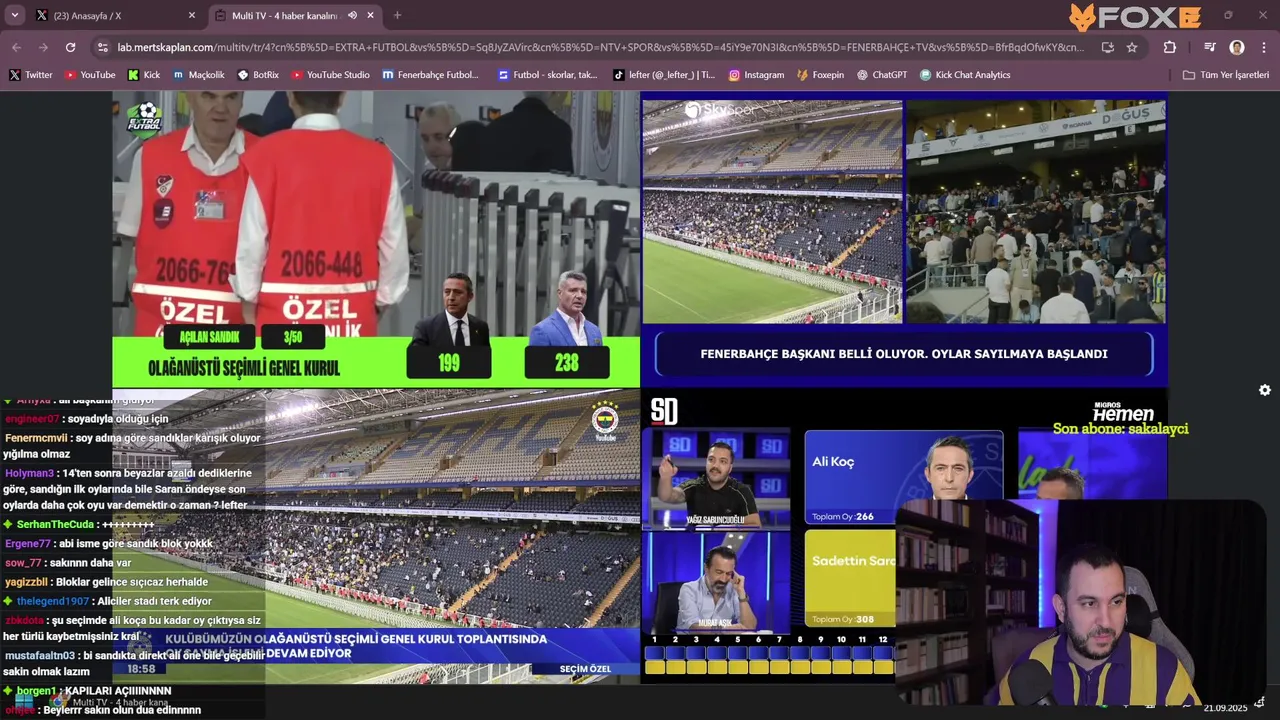Screen dimensions: 1280x720
Task: Click chat username Ergene77
Action: pos(28,544)
